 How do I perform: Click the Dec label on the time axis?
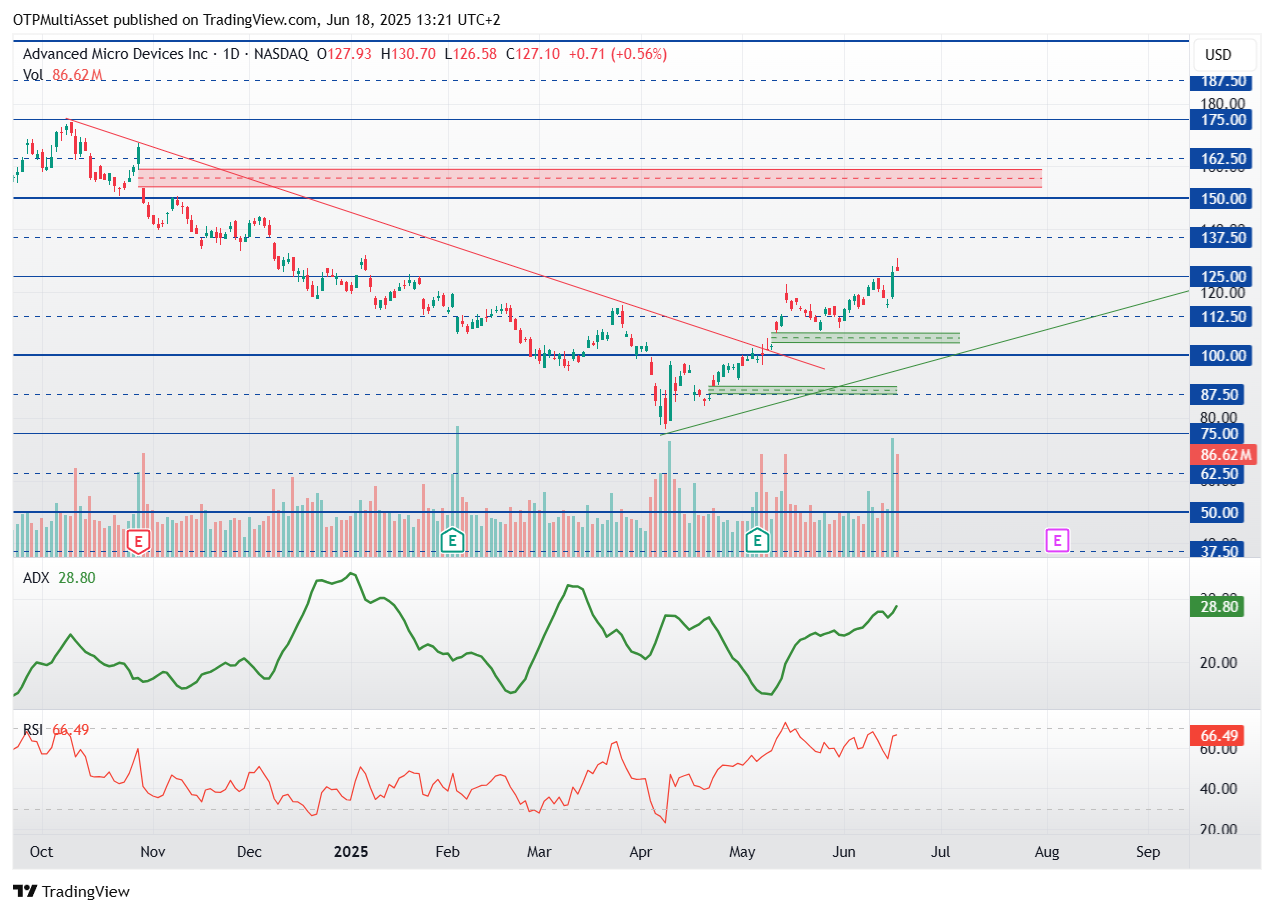click(x=249, y=852)
